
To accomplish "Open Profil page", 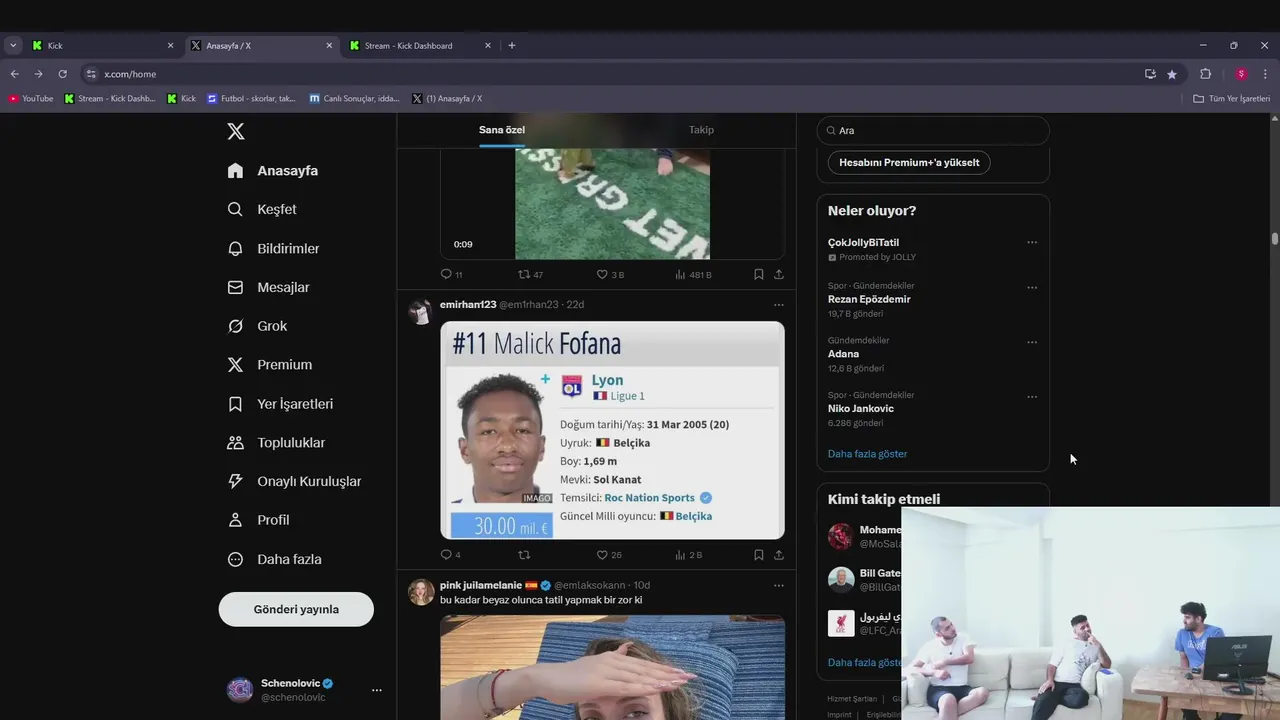I will (x=258, y=520).
